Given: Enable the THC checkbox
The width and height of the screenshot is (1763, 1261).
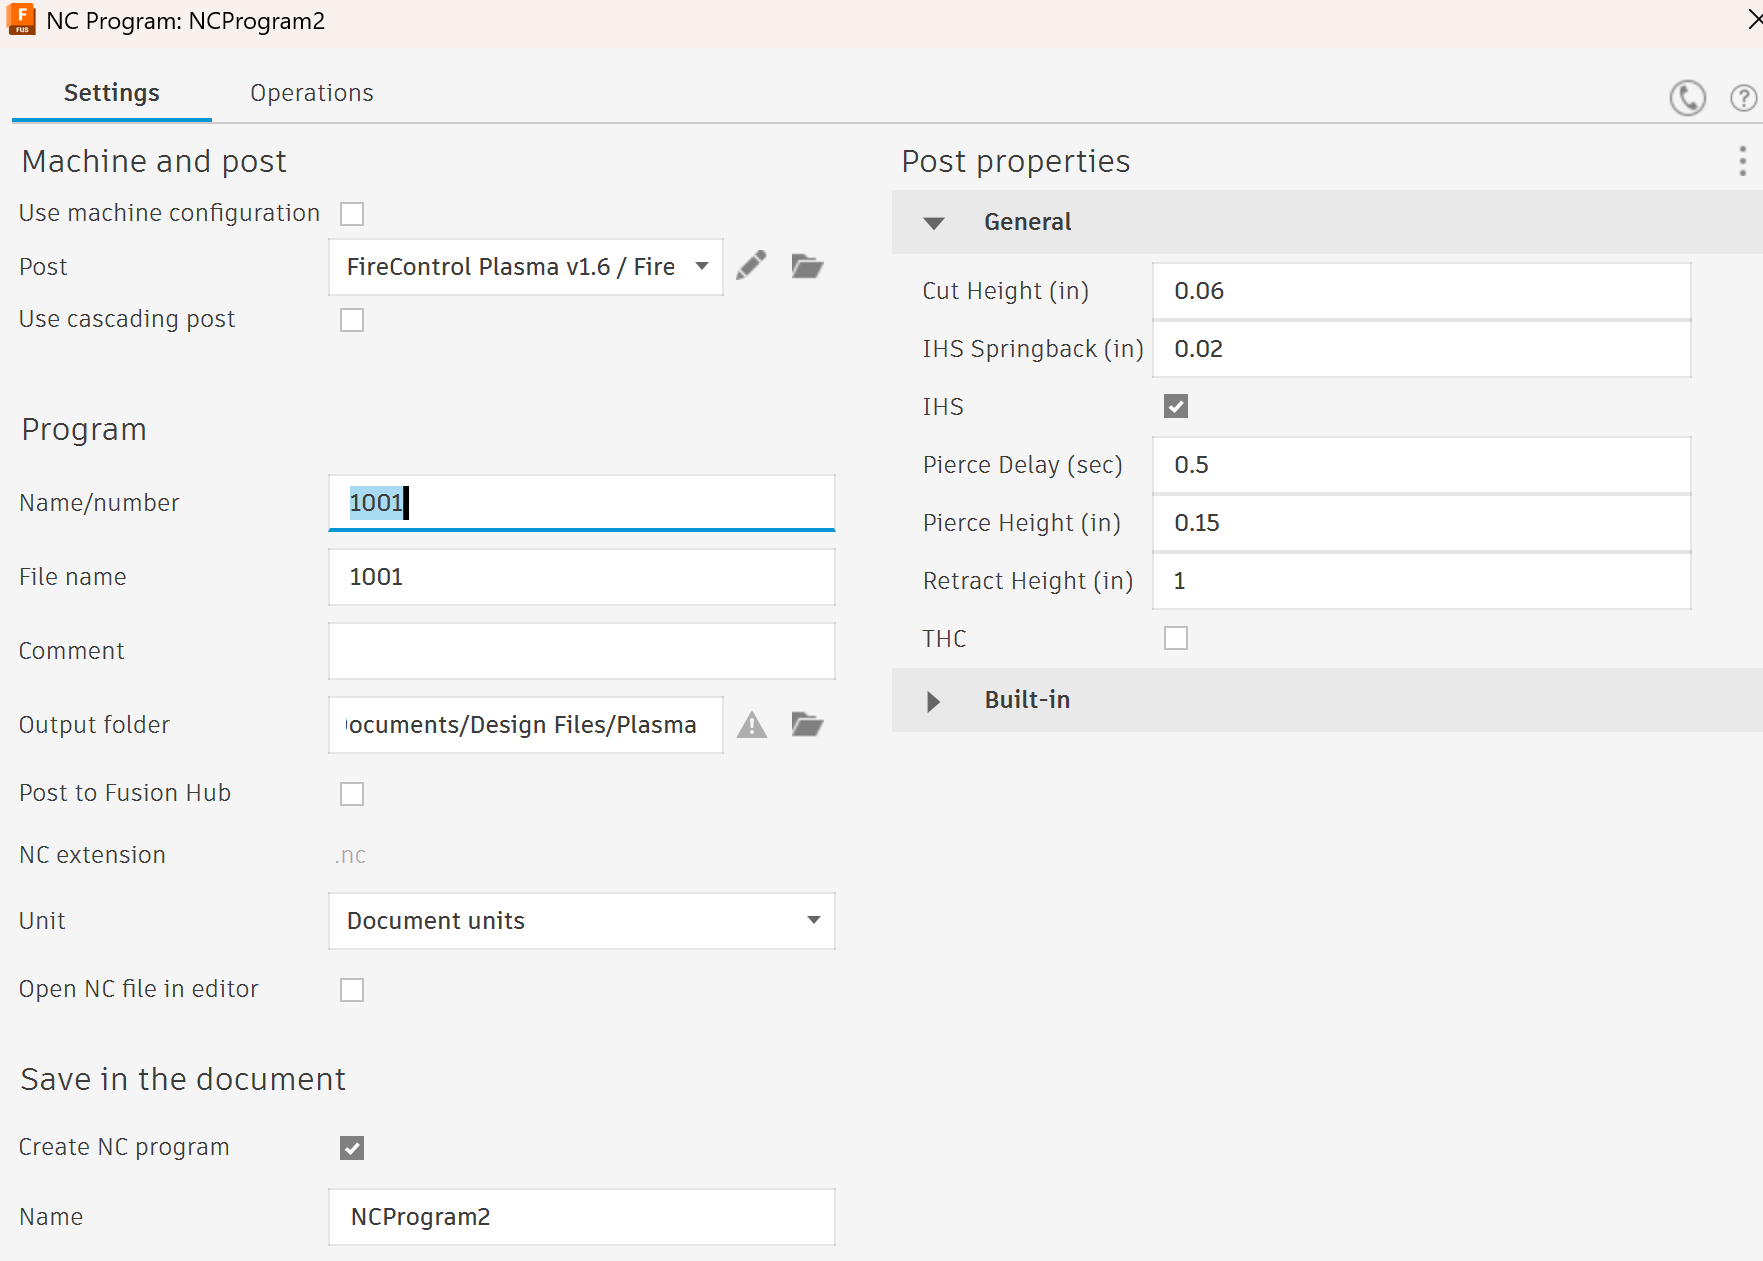Looking at the screenshot, I should [1176, 638].
